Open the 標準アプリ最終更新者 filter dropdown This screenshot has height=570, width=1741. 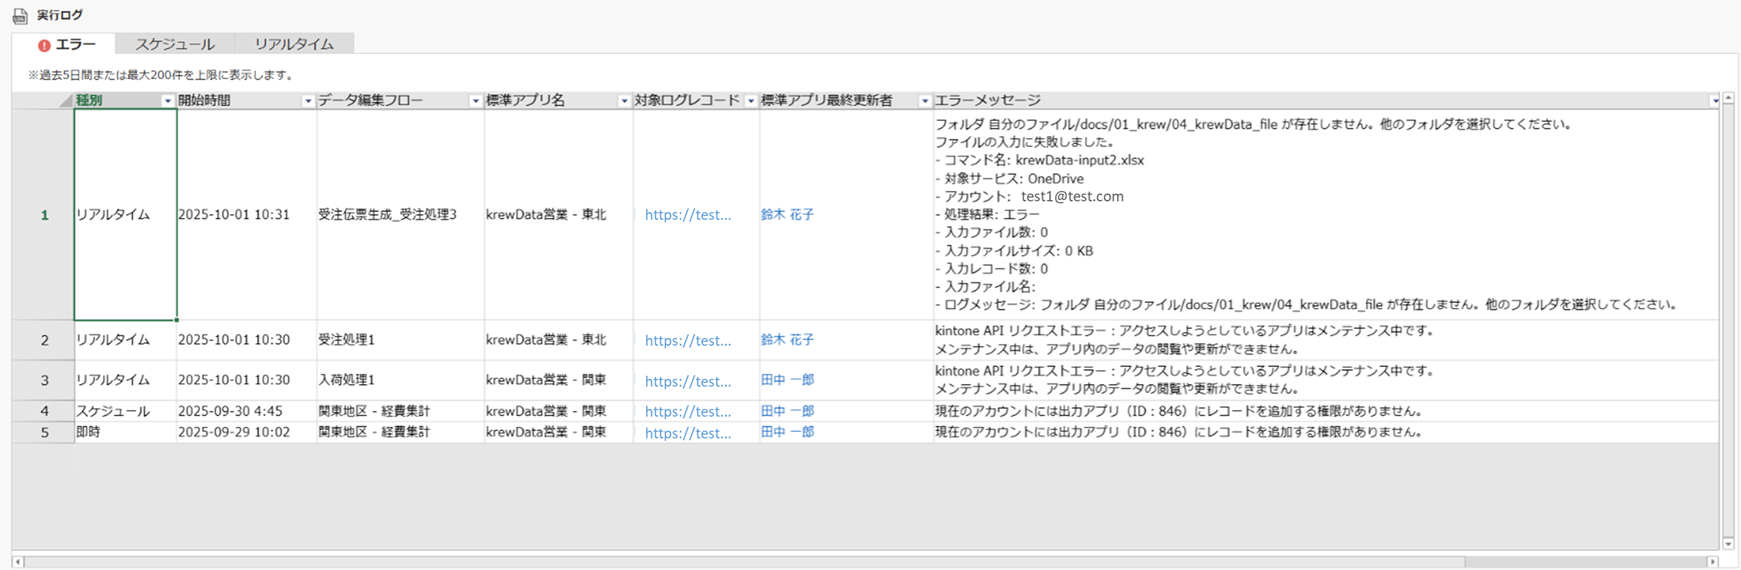point(924,101)
